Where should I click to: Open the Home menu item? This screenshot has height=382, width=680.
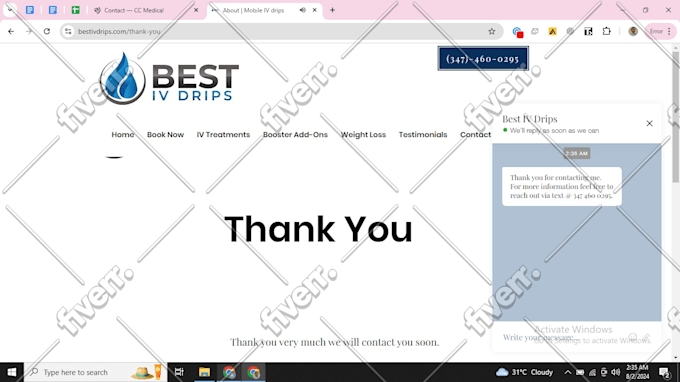point(123,135)
